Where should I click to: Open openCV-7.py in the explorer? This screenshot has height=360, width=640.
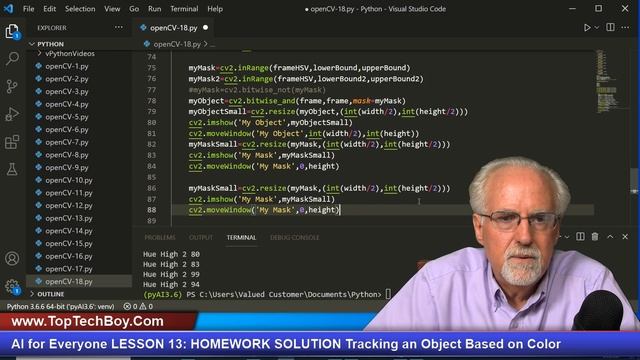pyautogui.click(x=67, y=142)
